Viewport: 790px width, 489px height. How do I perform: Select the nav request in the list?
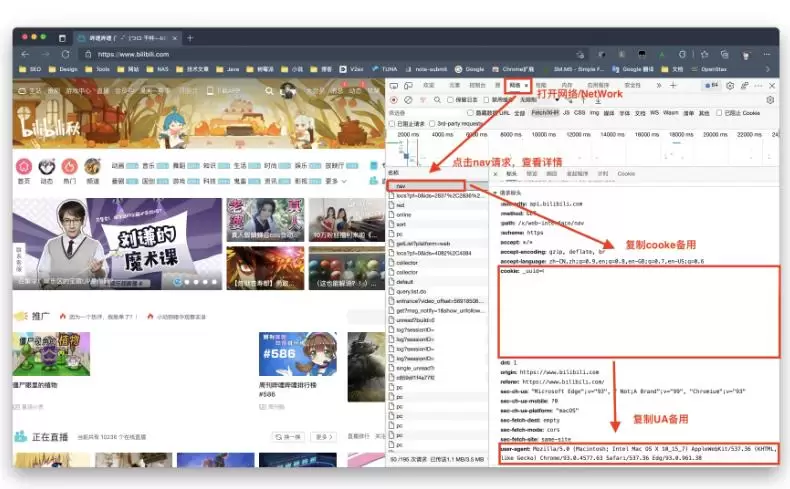coord(437,186)
